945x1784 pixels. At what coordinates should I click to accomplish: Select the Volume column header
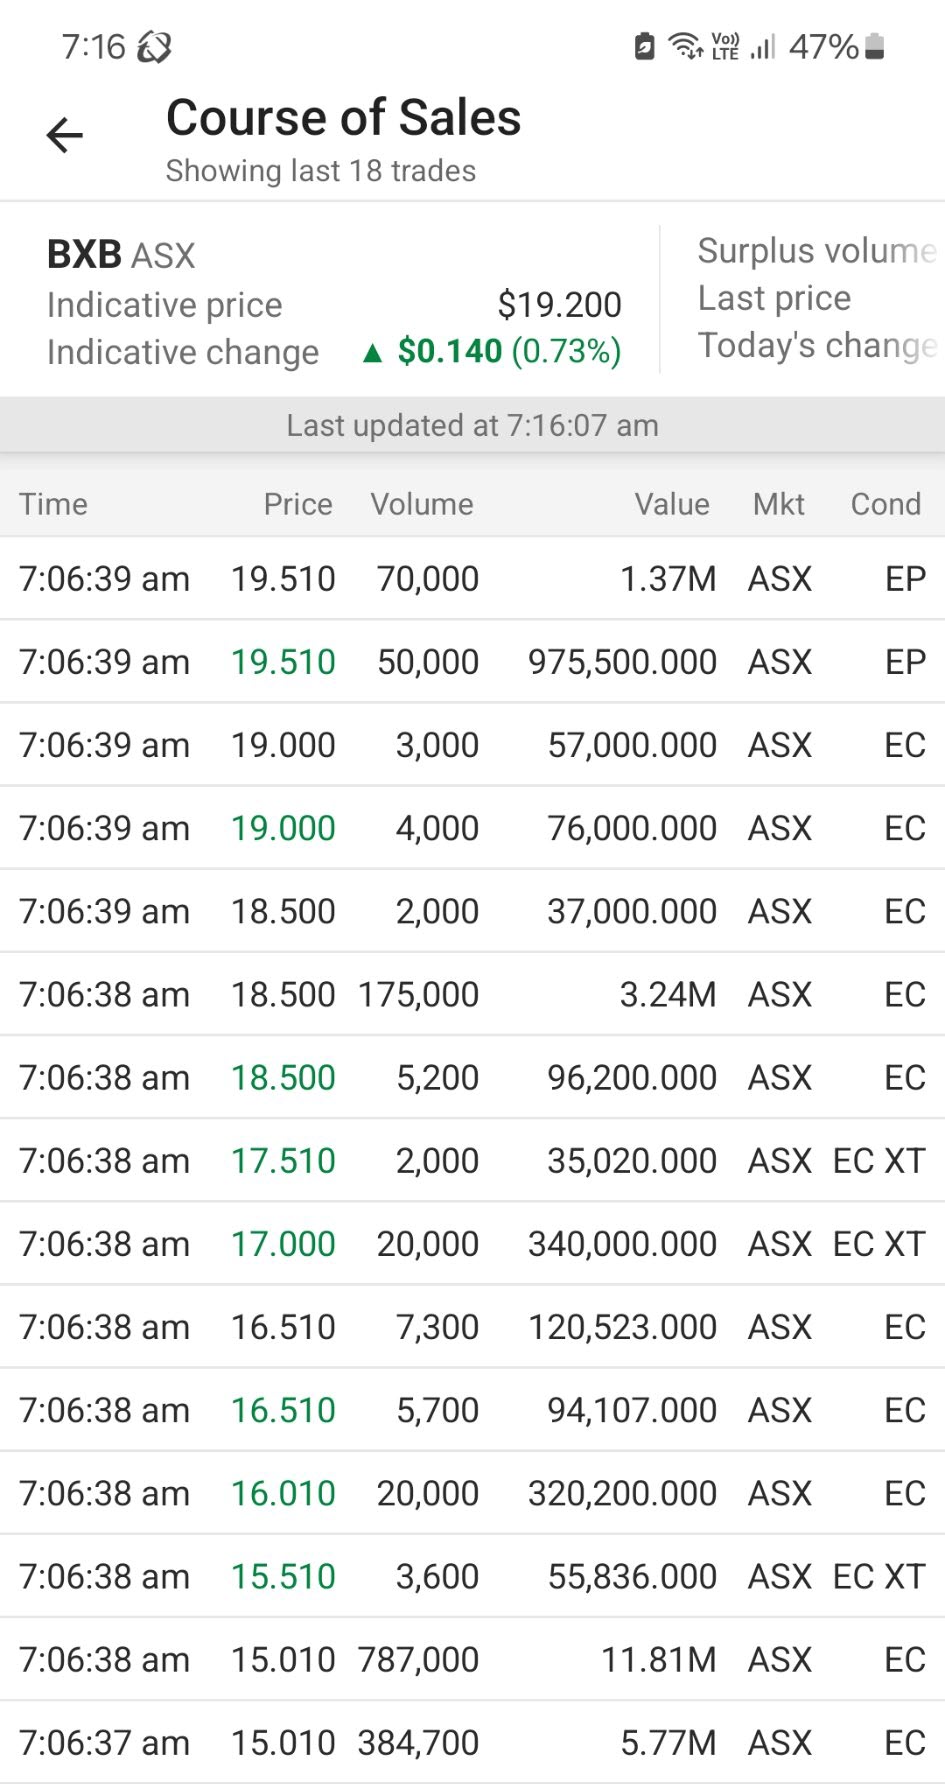(422, 504)
